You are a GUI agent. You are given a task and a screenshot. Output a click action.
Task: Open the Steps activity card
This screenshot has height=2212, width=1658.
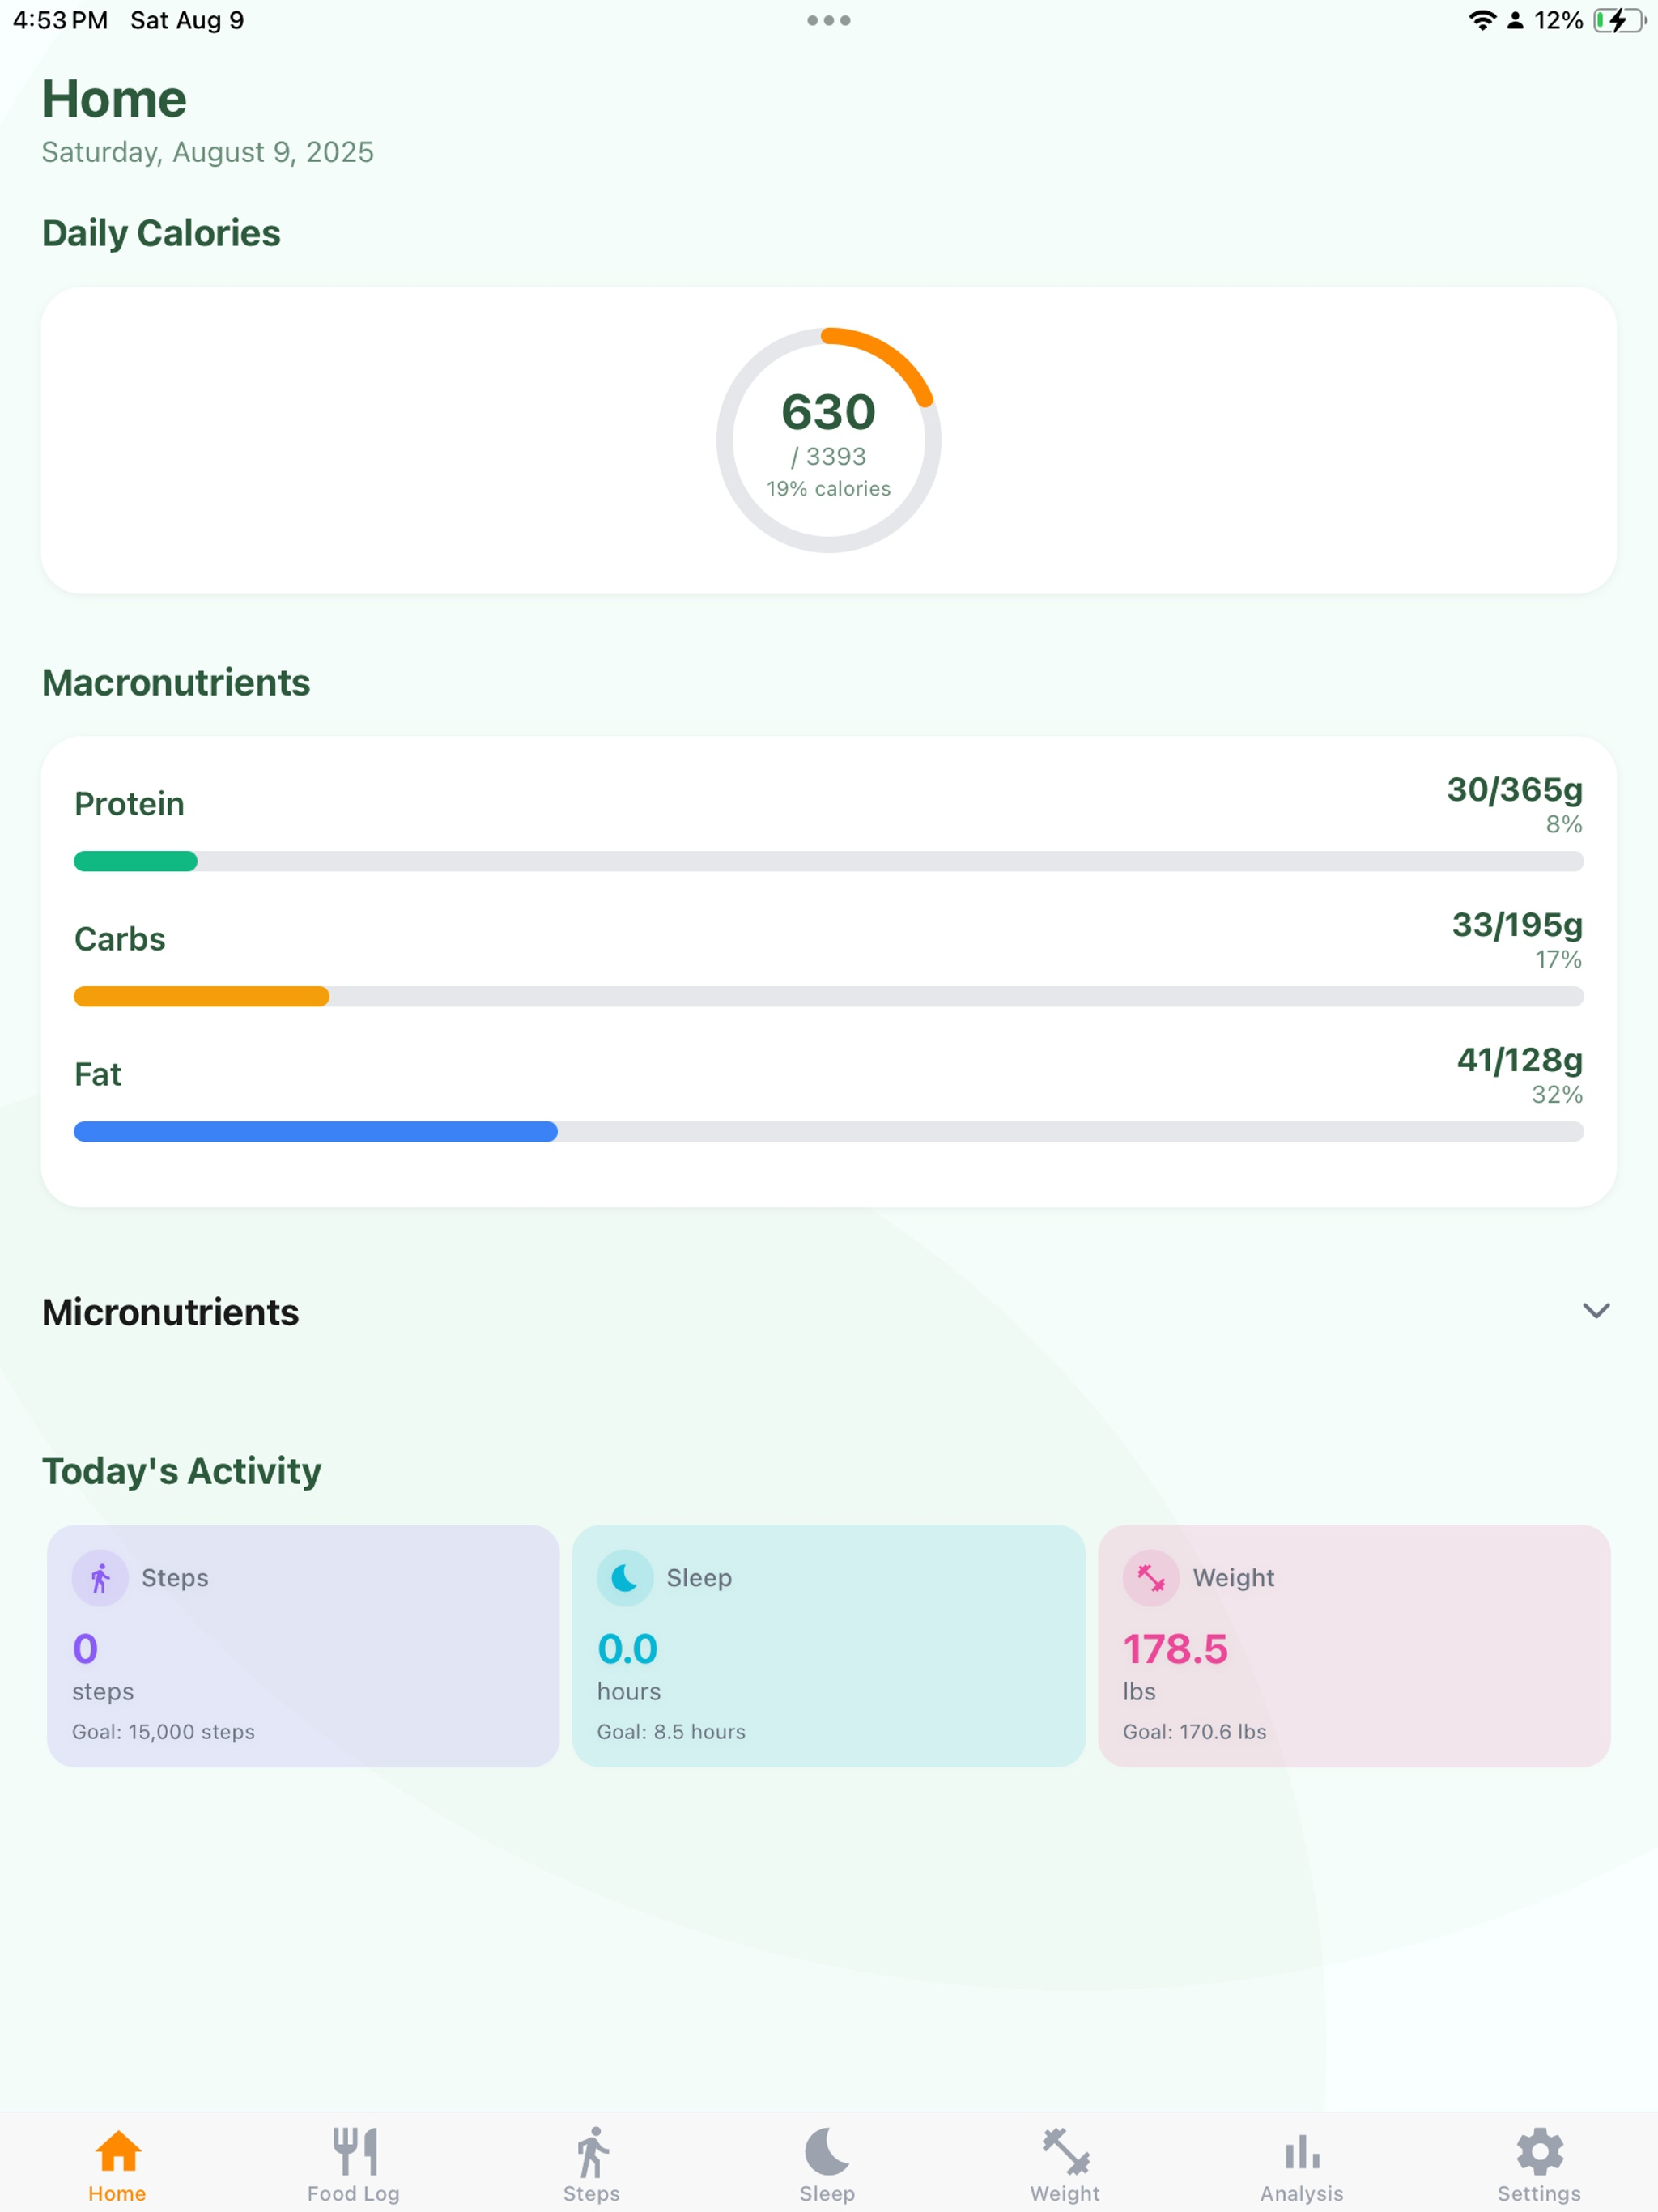tap(303, 1645)
